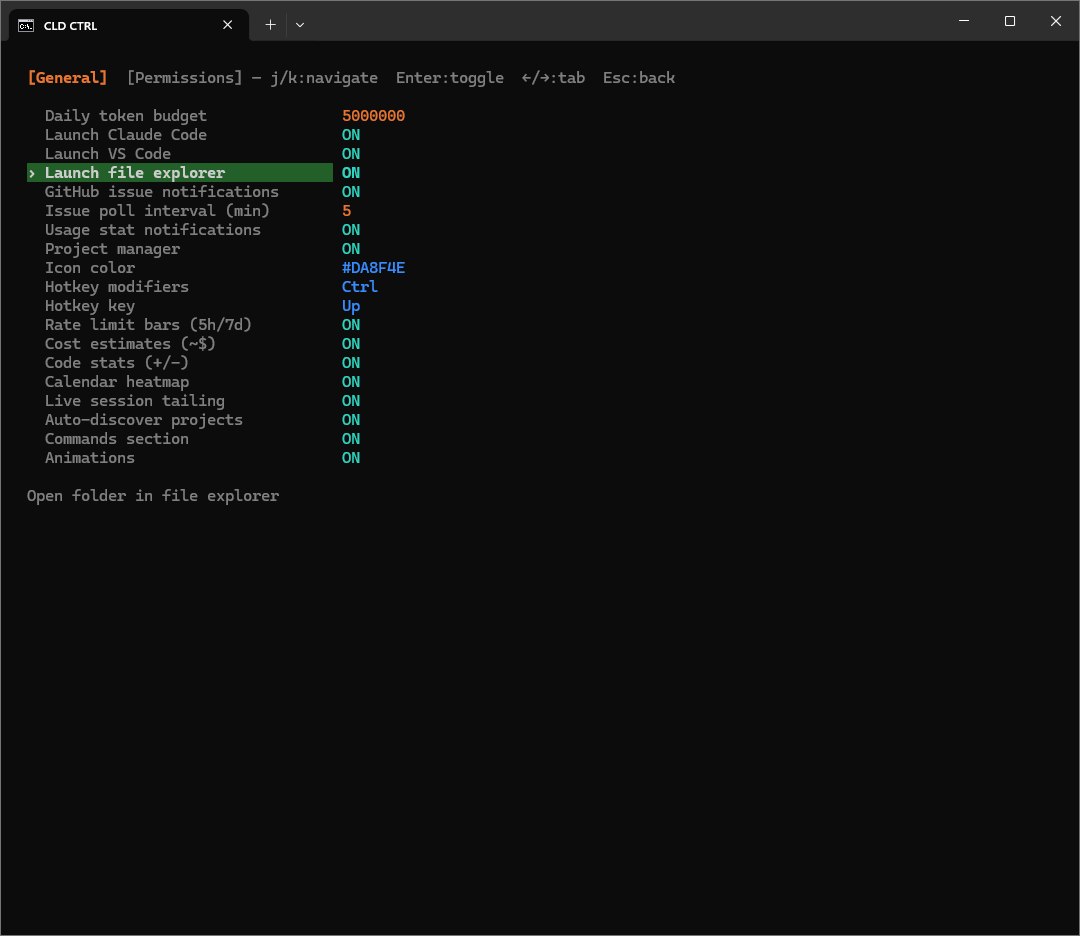Close the terminal window

pos(1055,21)
